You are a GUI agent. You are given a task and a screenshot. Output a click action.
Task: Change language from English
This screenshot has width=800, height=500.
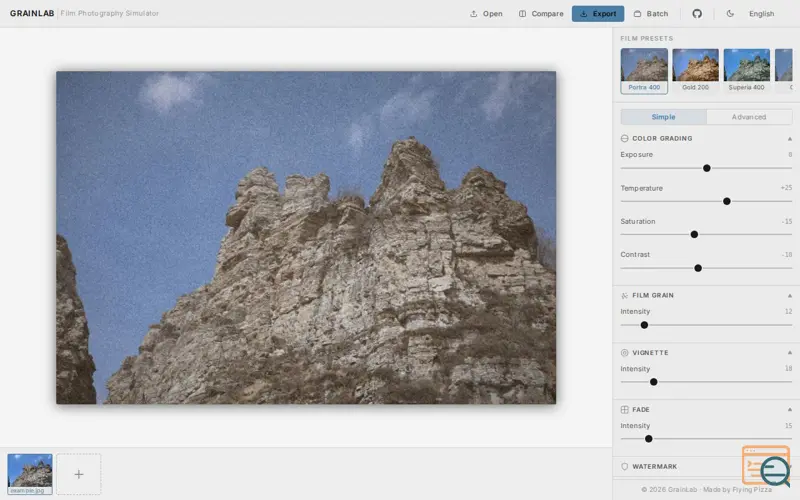tap(761, 14)
